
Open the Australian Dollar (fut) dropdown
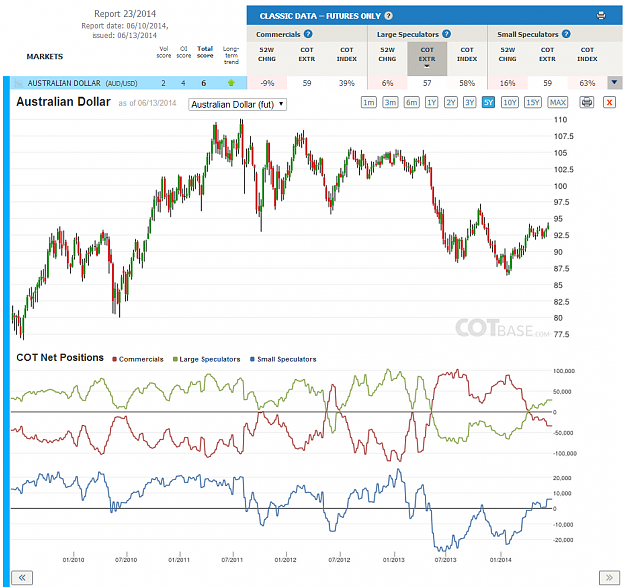[237, 104]
